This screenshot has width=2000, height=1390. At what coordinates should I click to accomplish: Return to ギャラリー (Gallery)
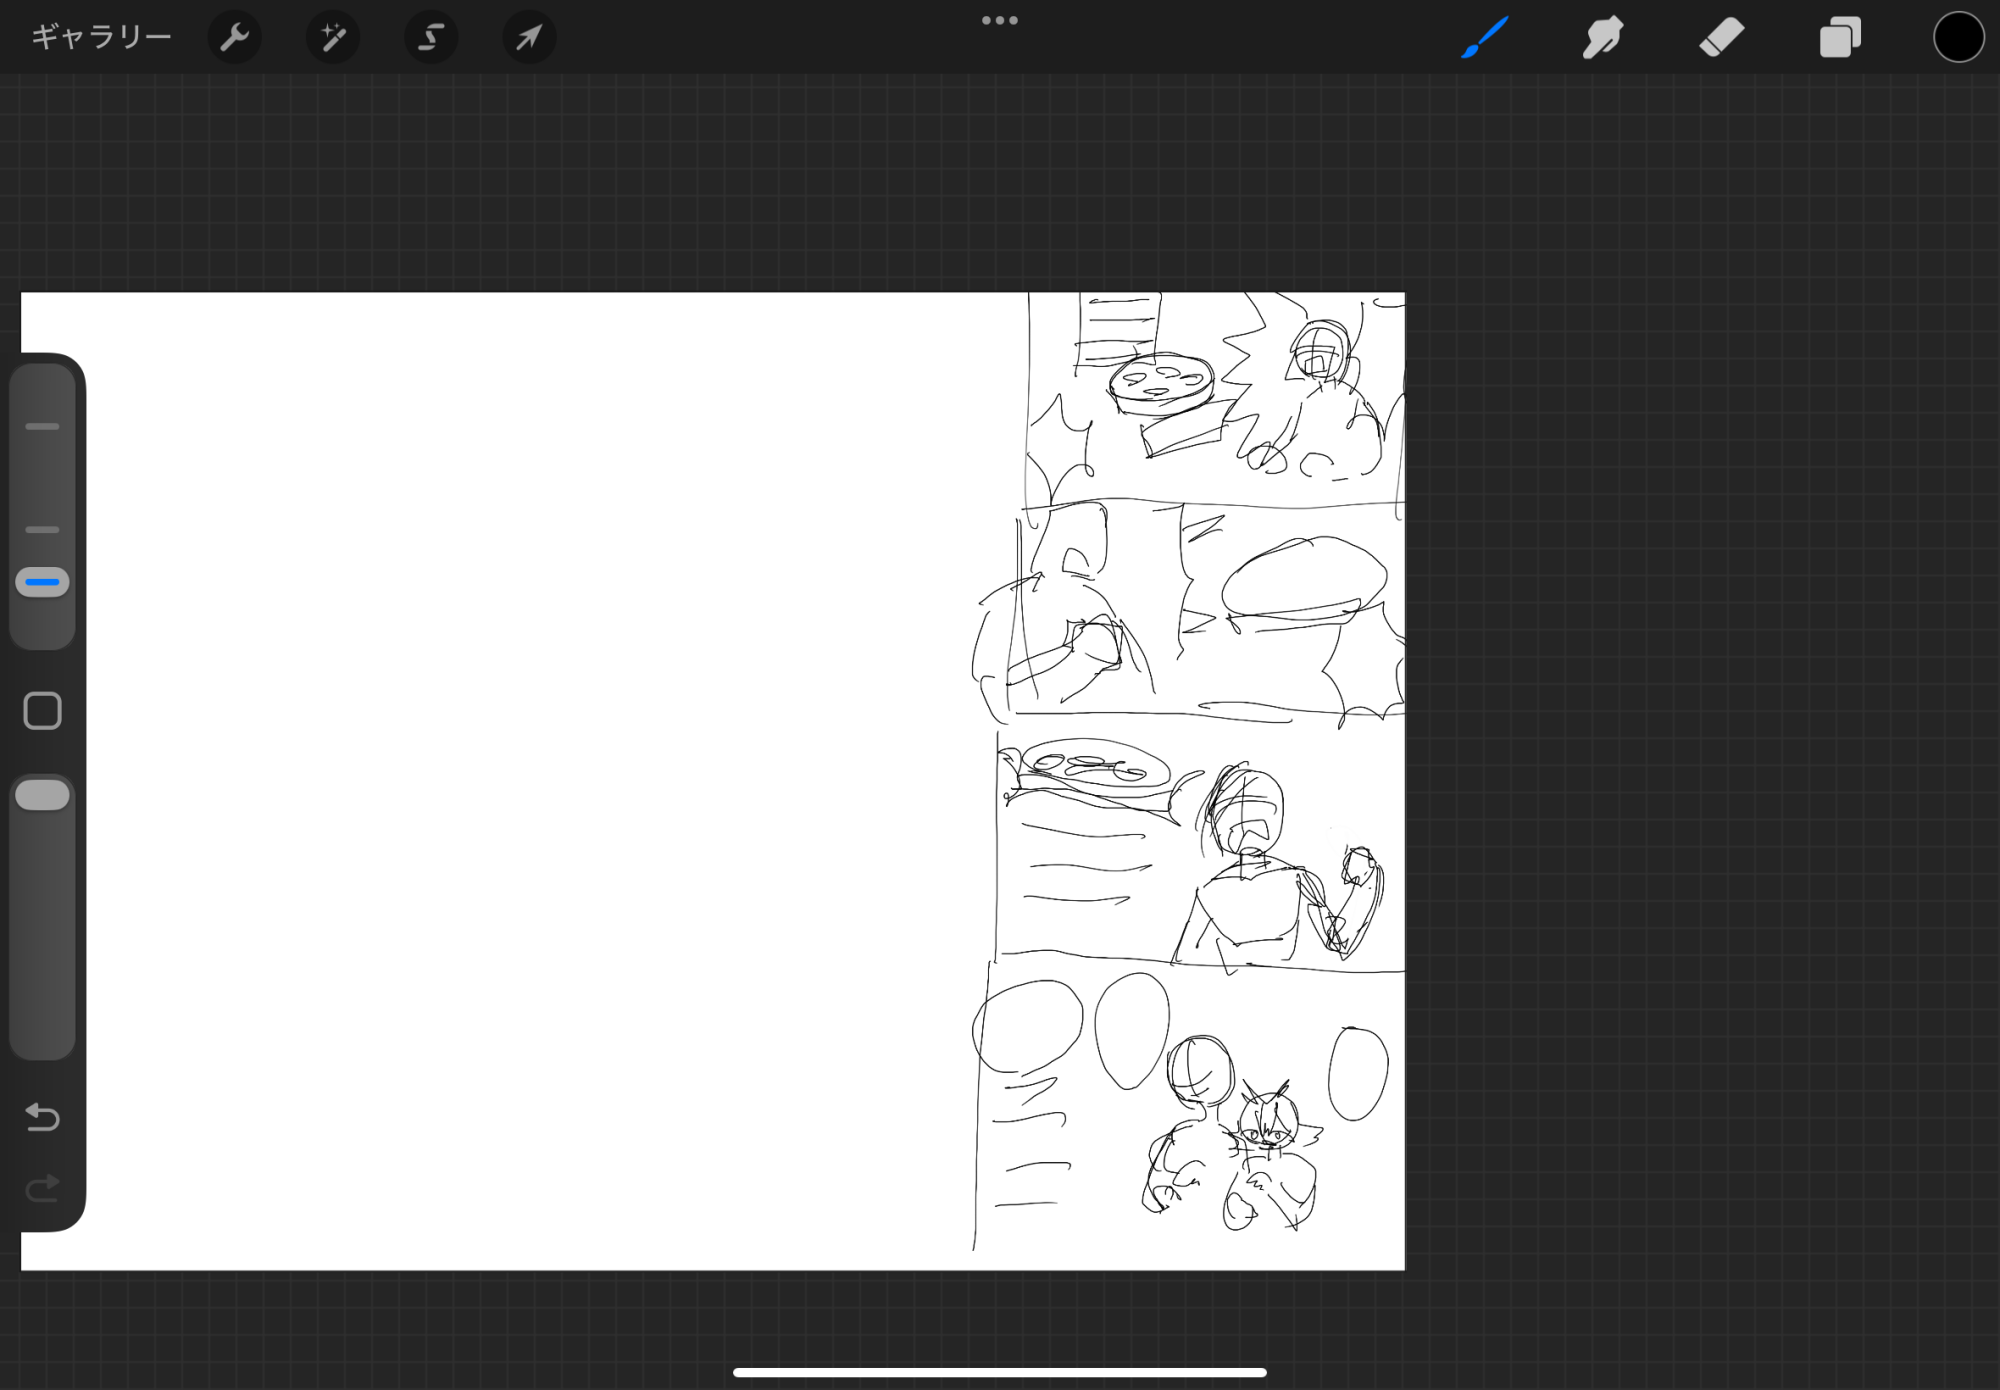coord(101,38)
